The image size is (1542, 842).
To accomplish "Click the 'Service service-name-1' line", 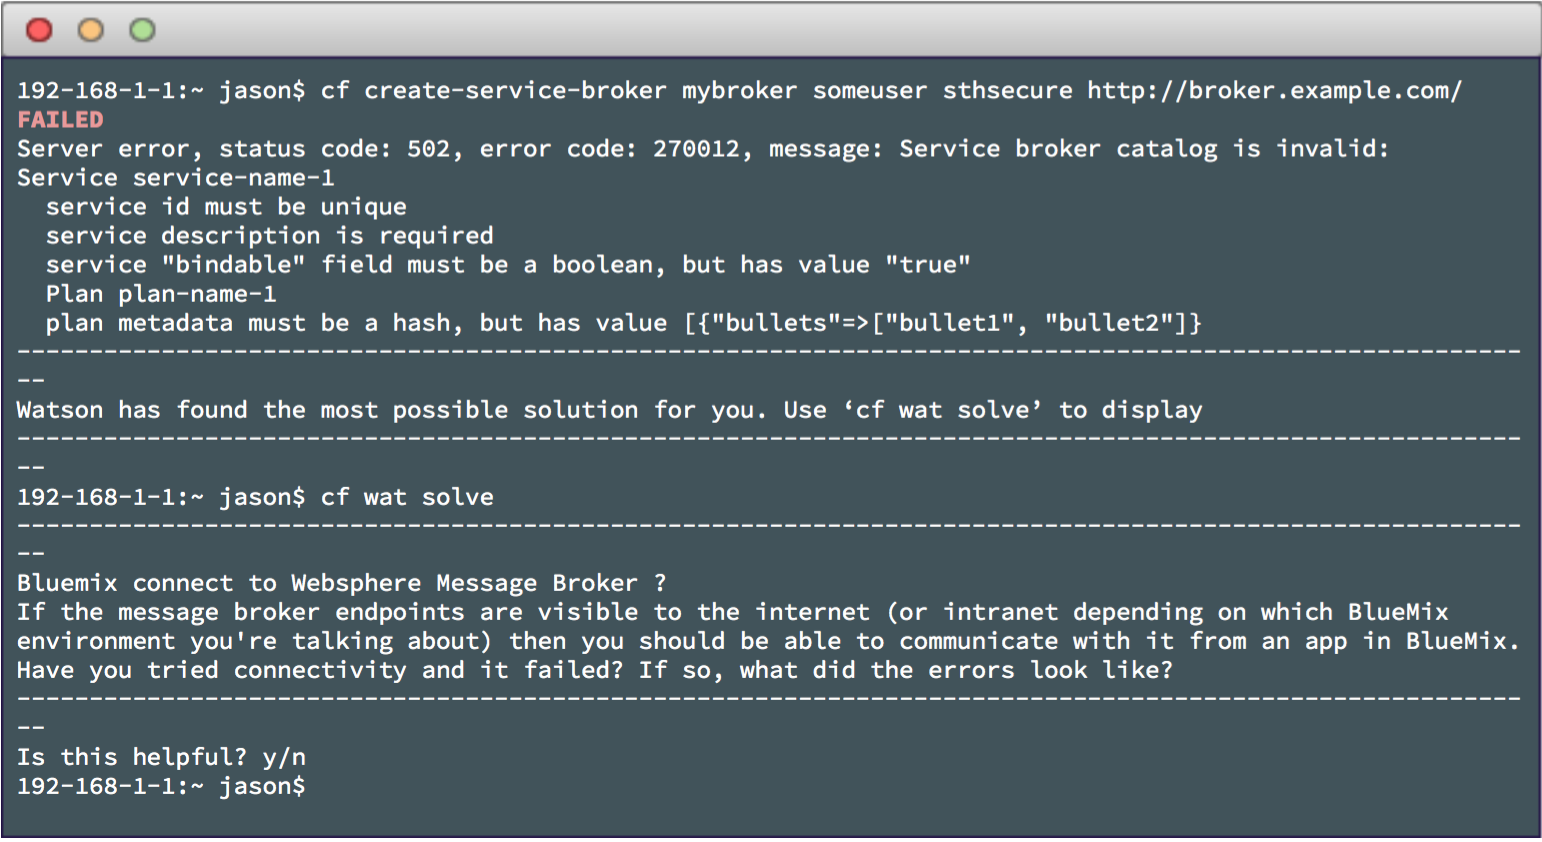I will click(175, 177).
